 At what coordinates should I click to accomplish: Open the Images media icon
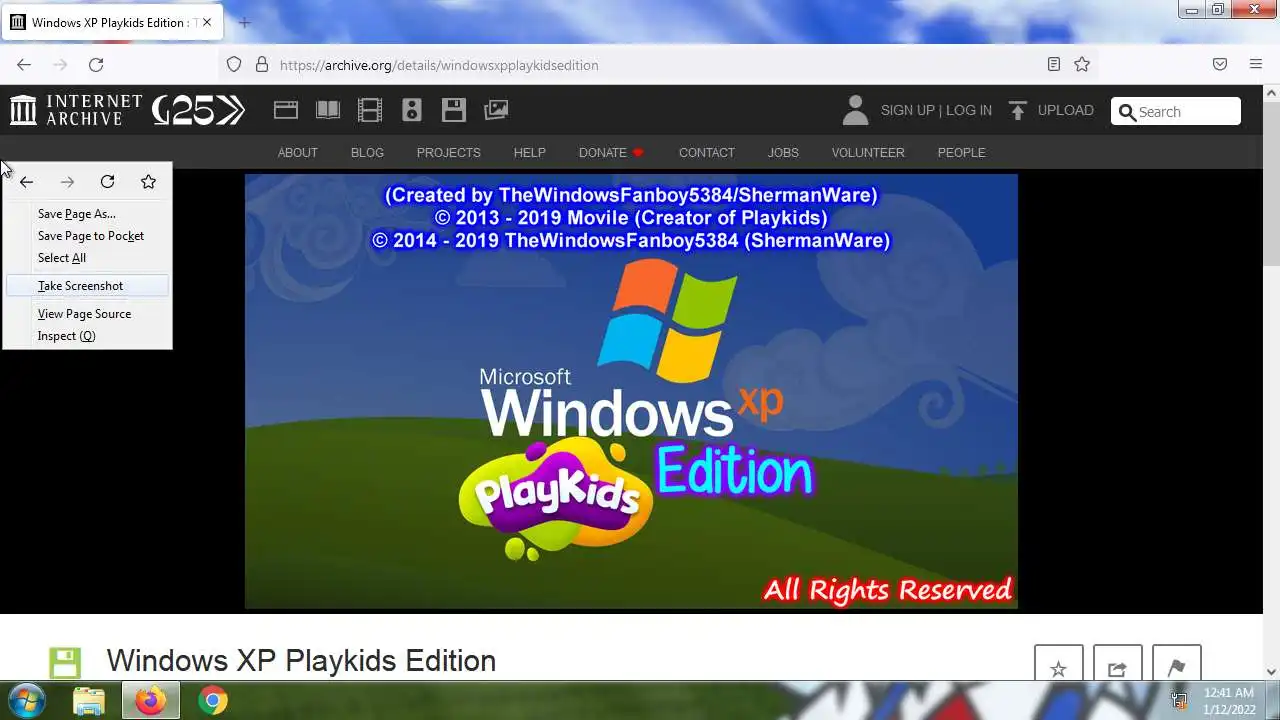[496, 110]
